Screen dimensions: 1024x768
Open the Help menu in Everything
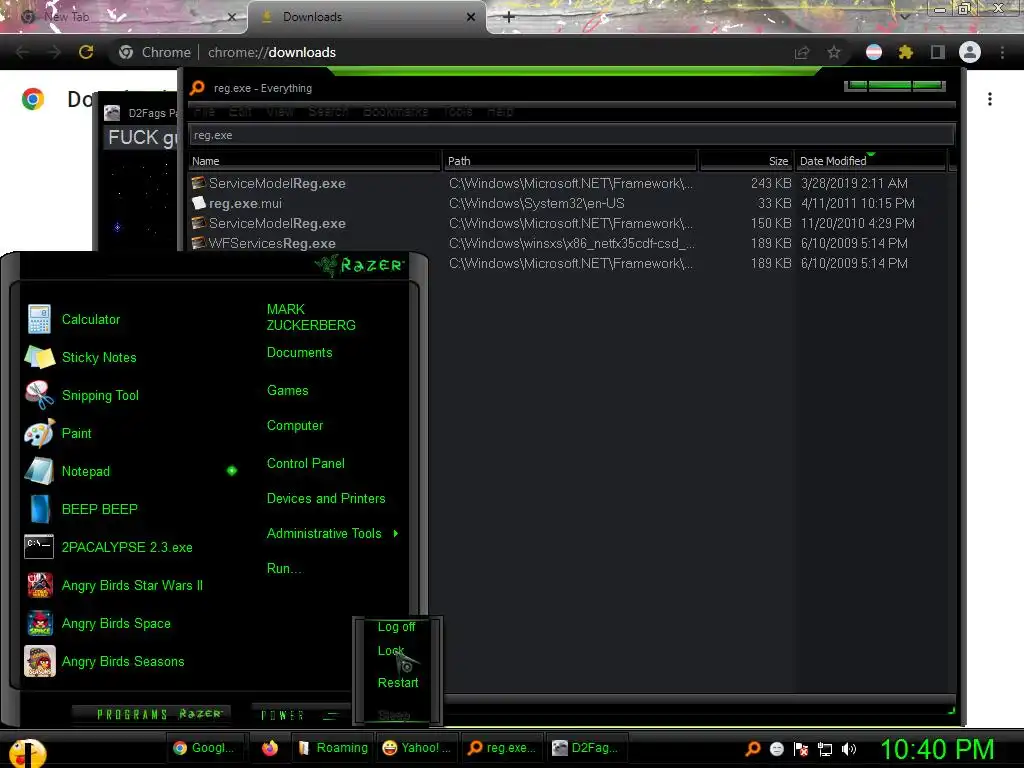click(x=500, y=112)
